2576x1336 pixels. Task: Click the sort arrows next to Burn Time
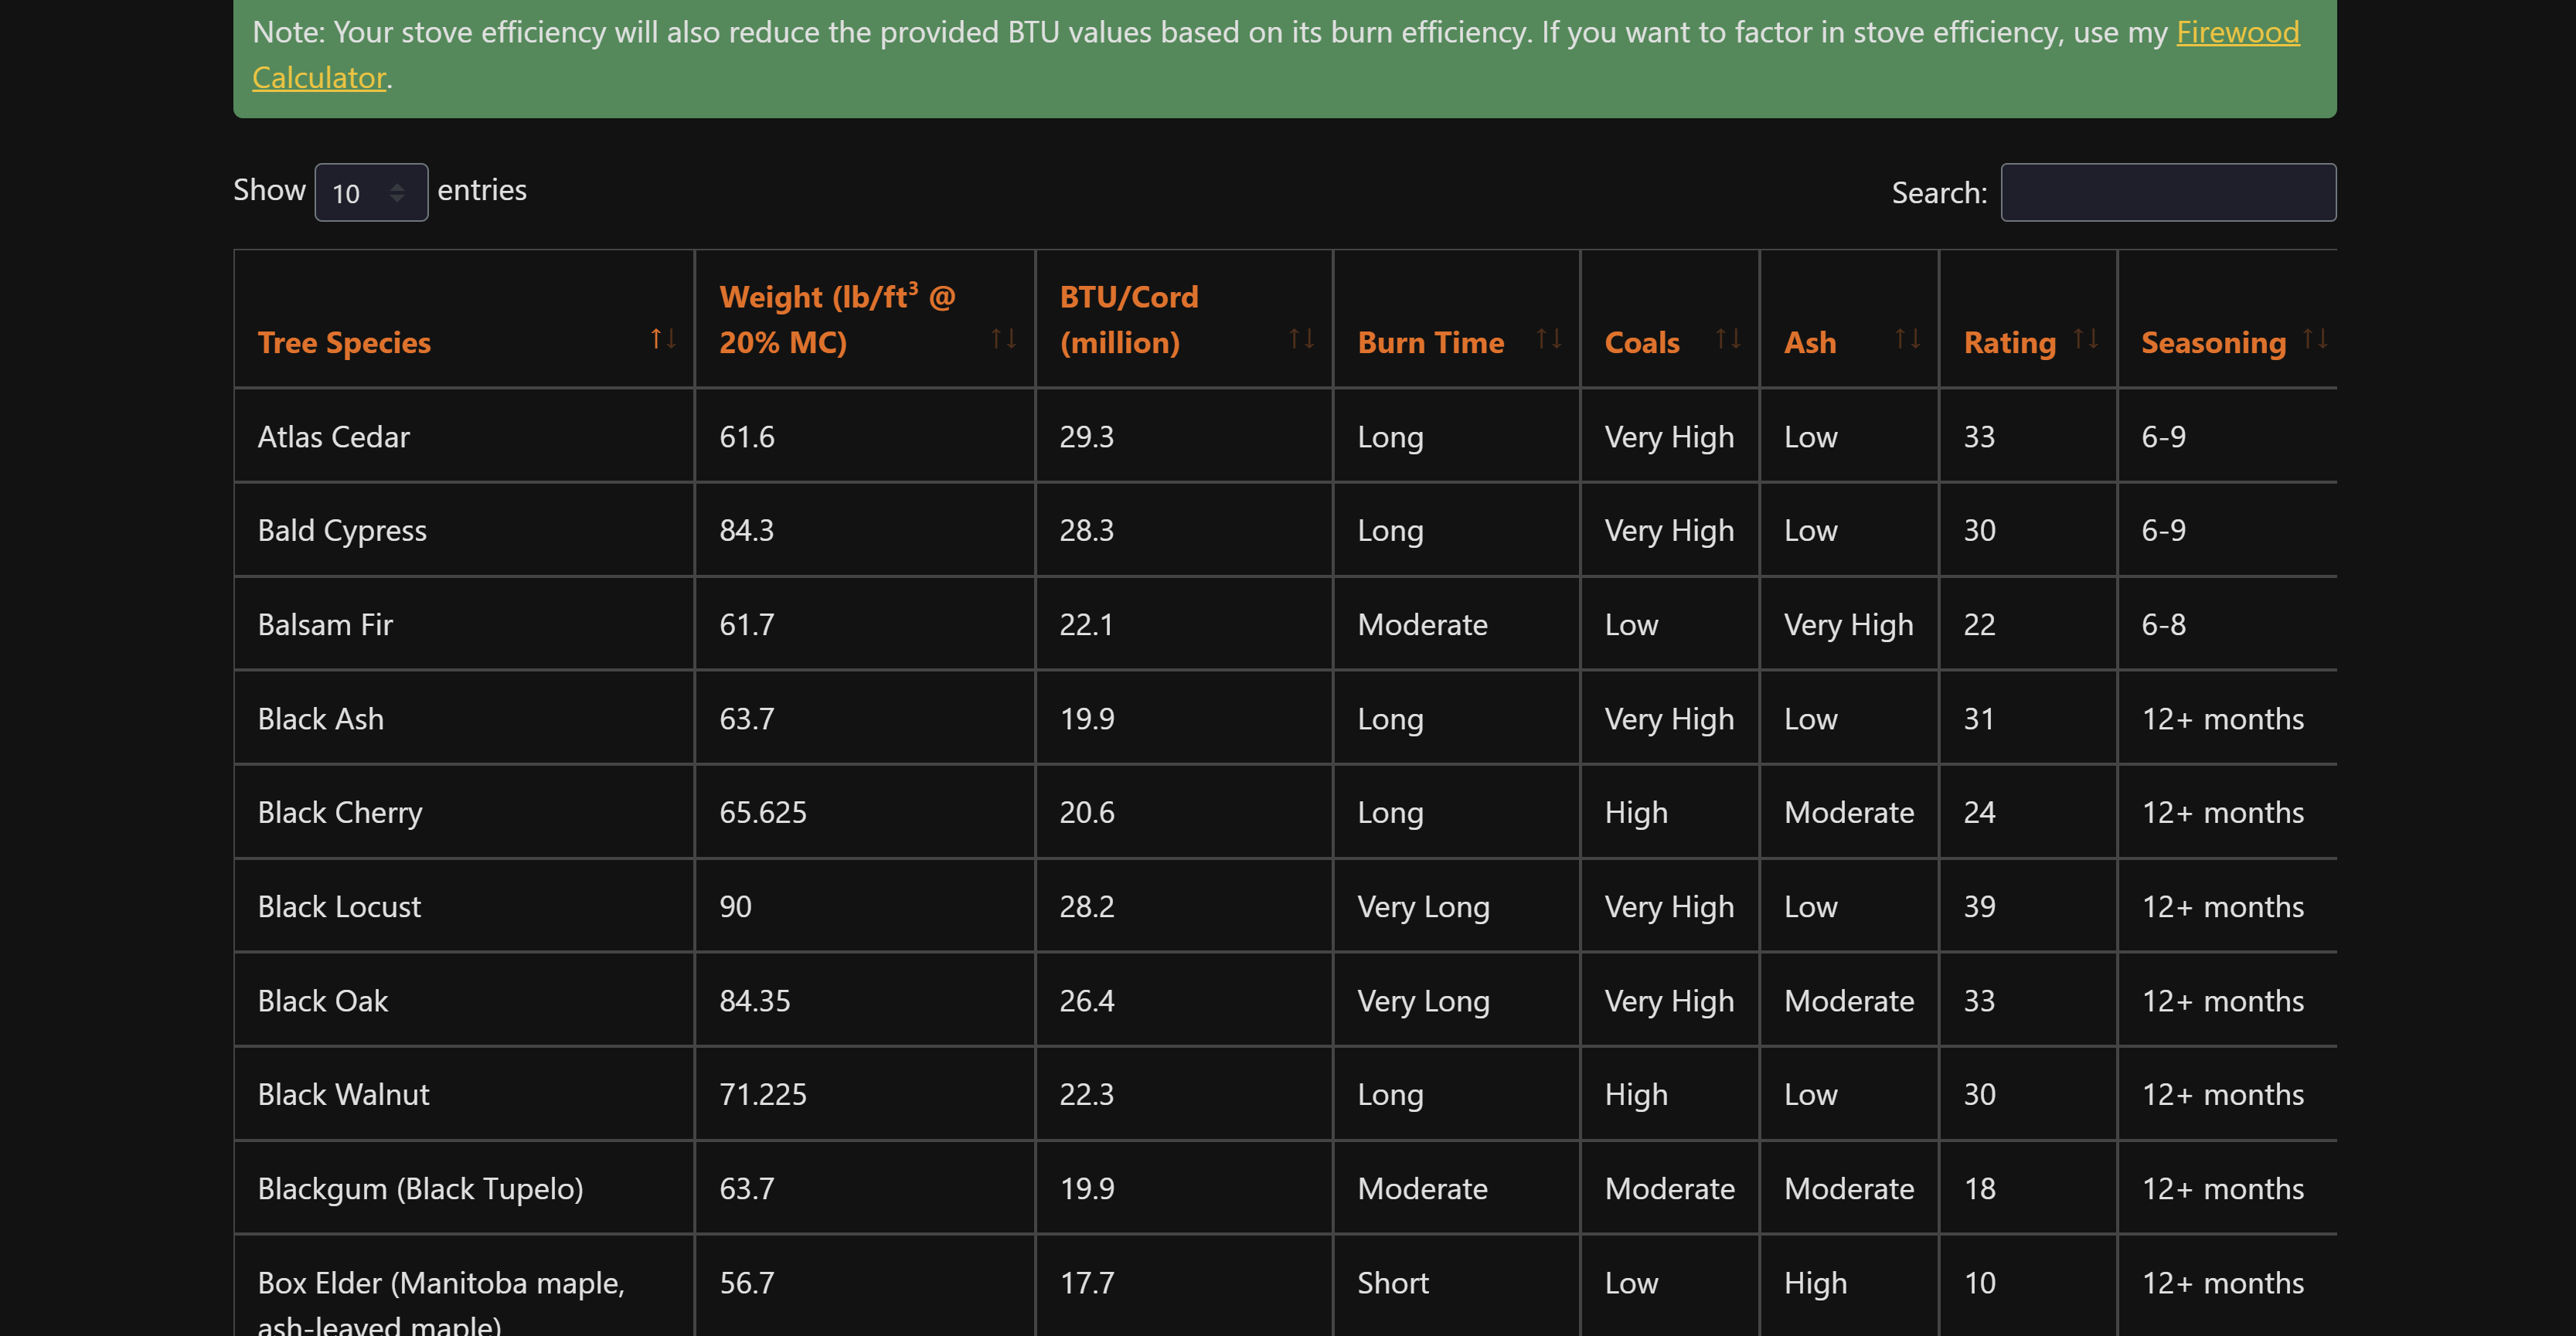click(x=1548, y=340)
